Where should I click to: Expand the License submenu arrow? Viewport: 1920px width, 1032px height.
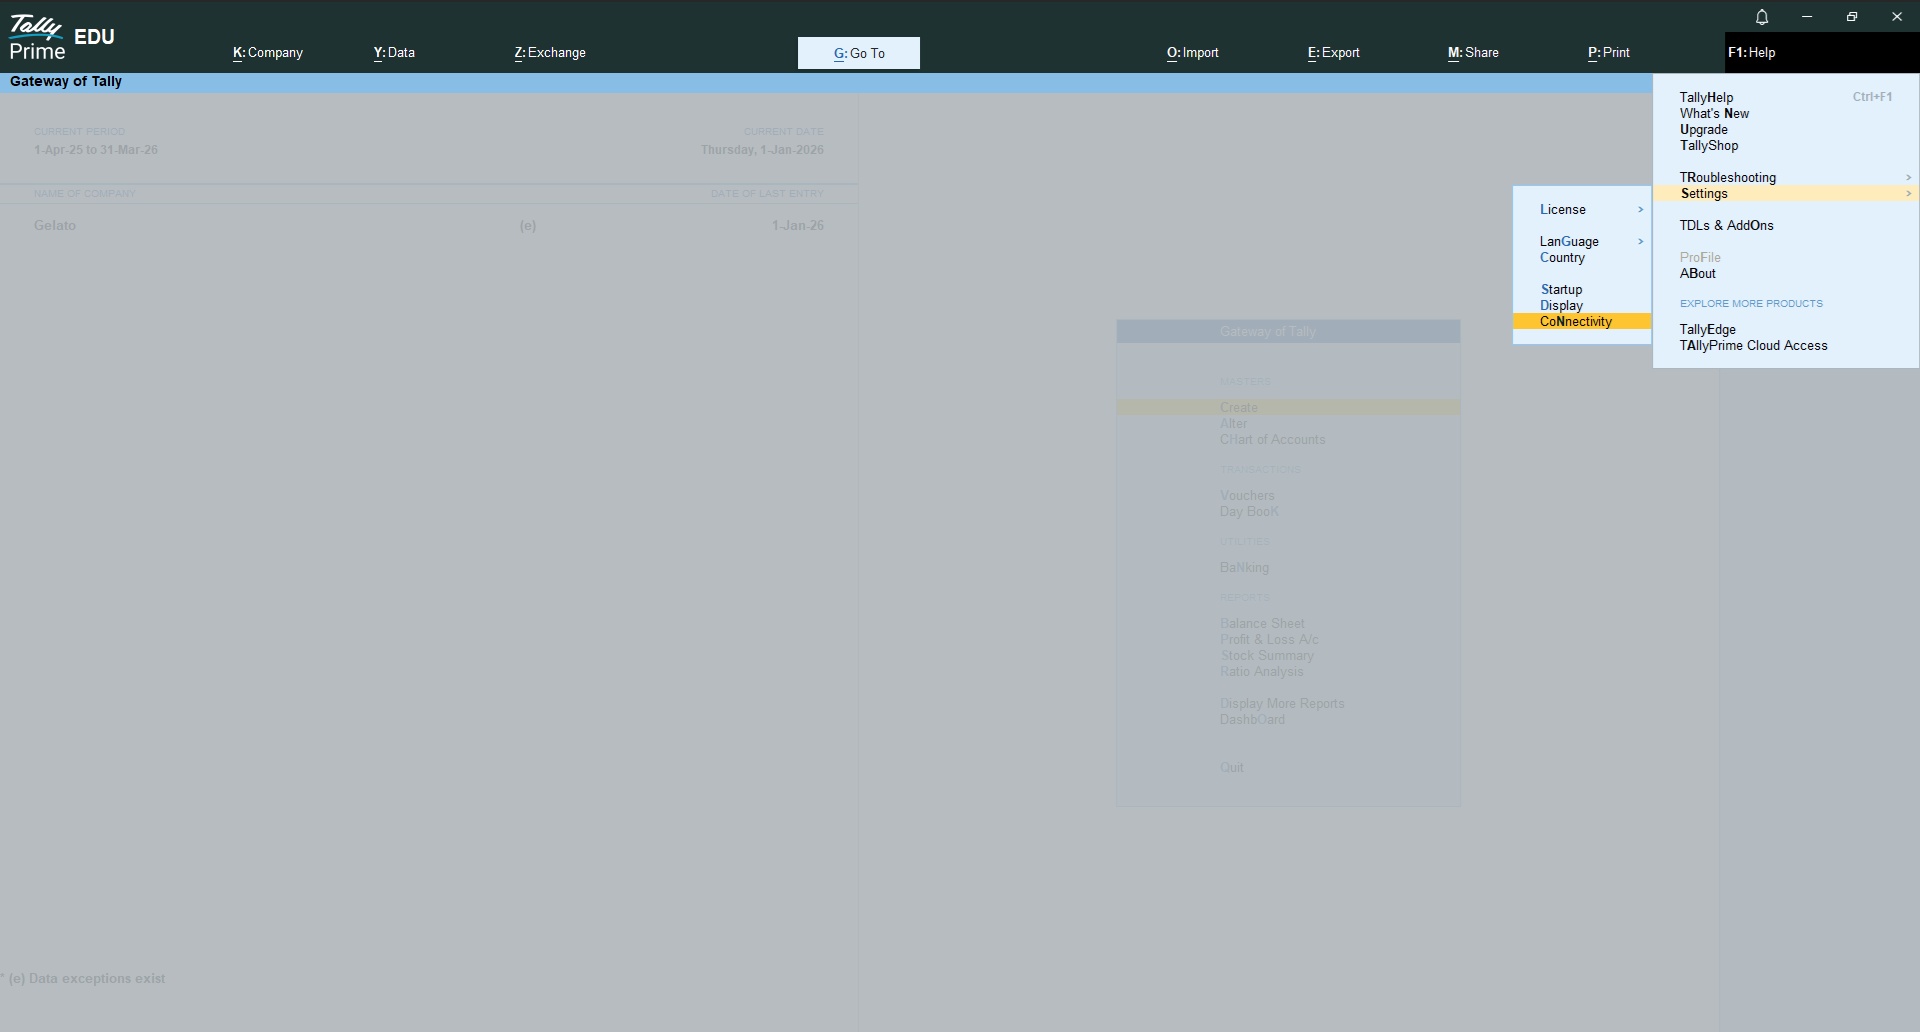click(1640, 210)
